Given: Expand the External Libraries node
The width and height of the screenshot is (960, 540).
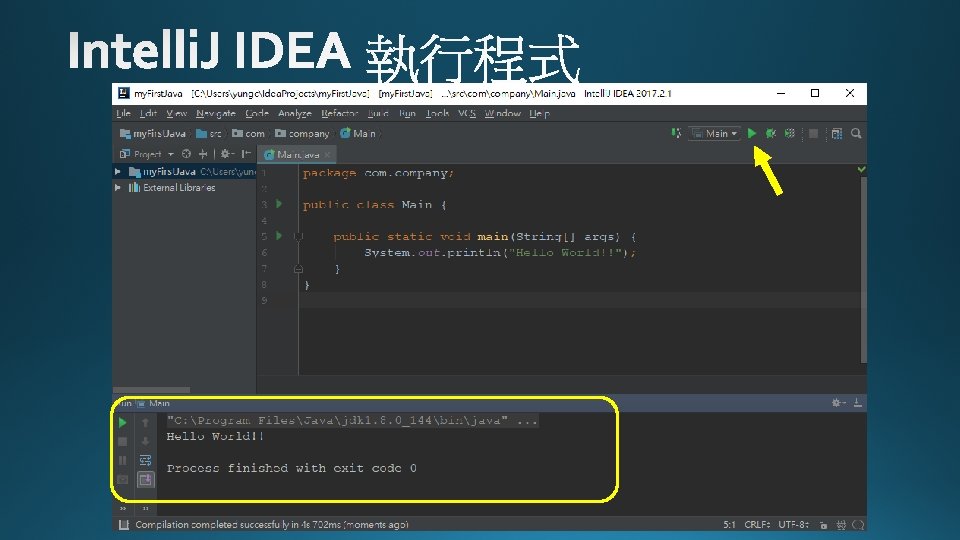Looking at the screenshot, I should click(x=118, y=188).
